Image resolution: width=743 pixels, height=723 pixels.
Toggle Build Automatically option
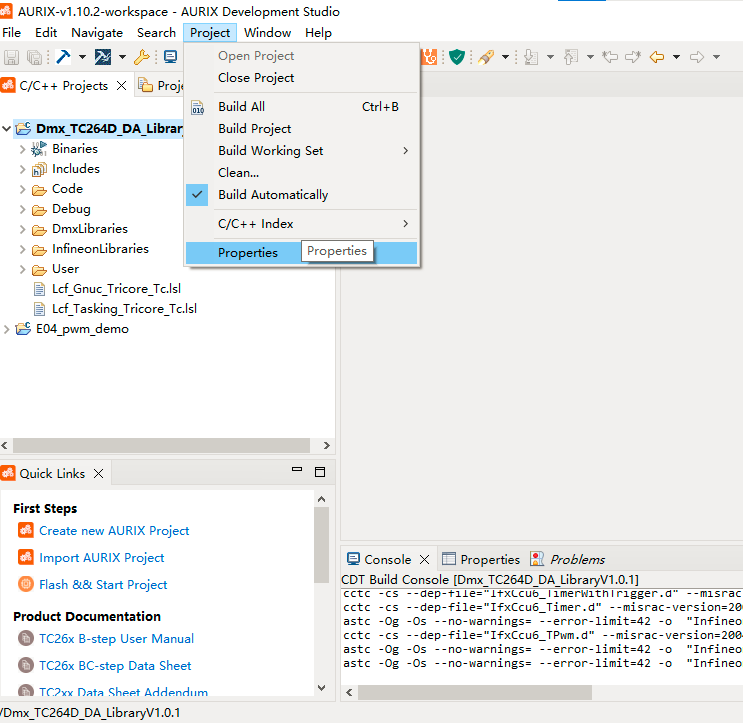tap(301, 195)
